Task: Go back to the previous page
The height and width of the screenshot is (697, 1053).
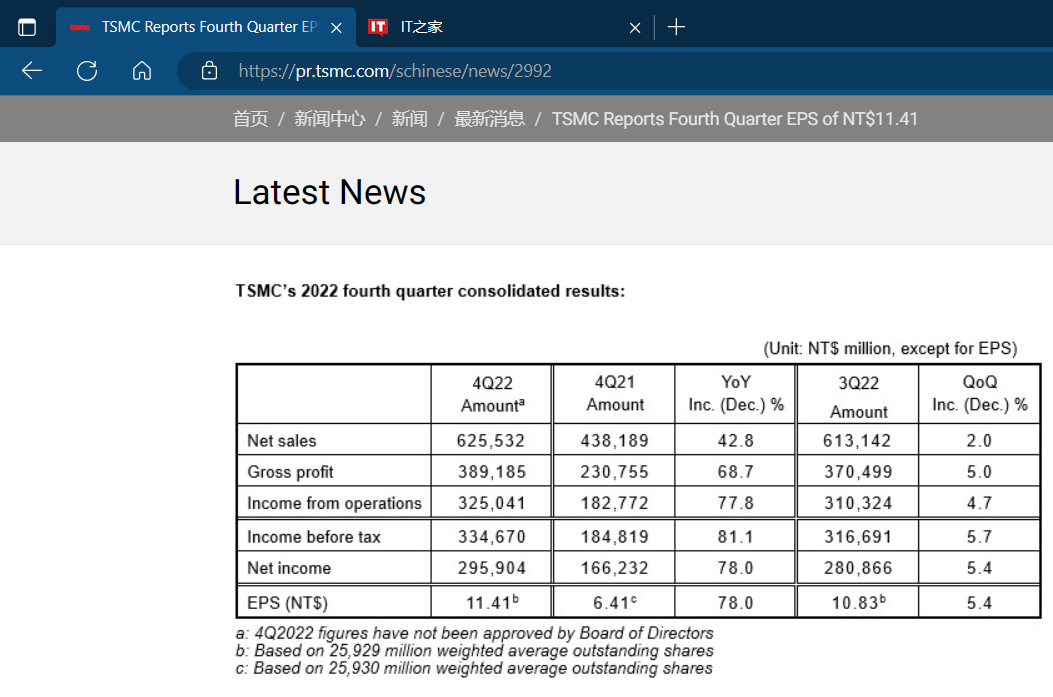Action: point(32,71)
